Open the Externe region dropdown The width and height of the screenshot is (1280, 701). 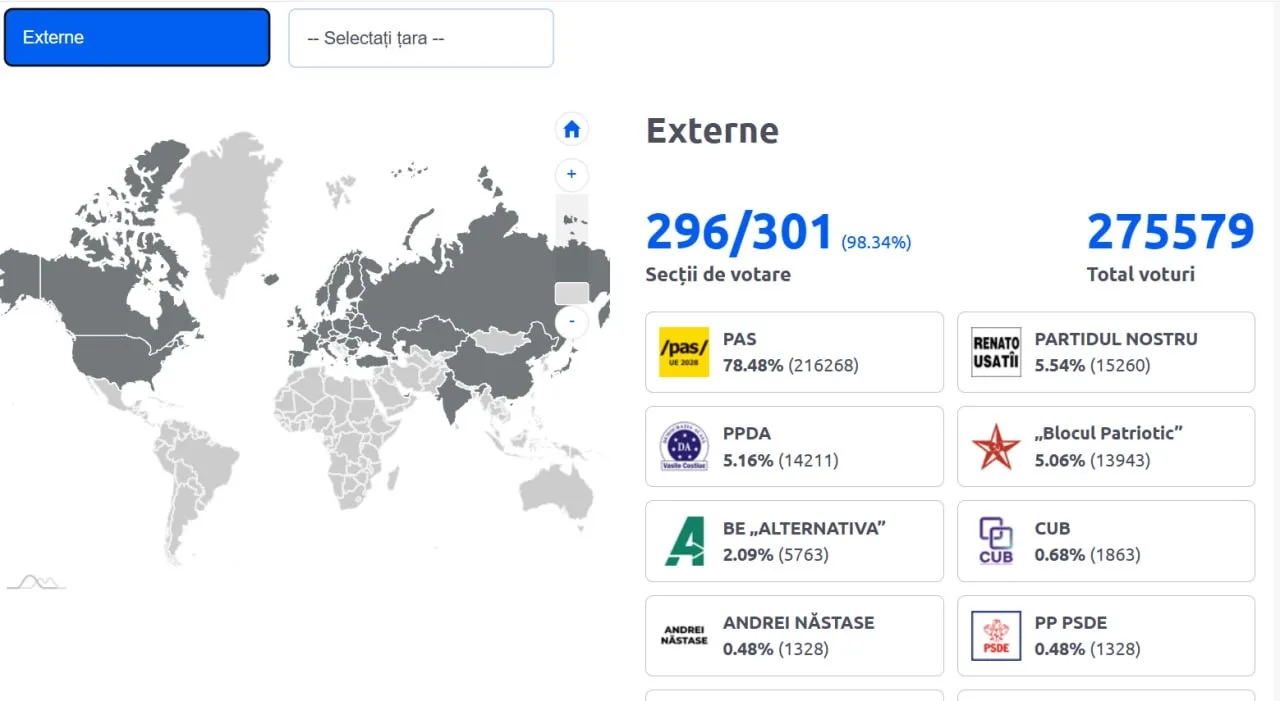pyautogui.click(x=137, y=38)
